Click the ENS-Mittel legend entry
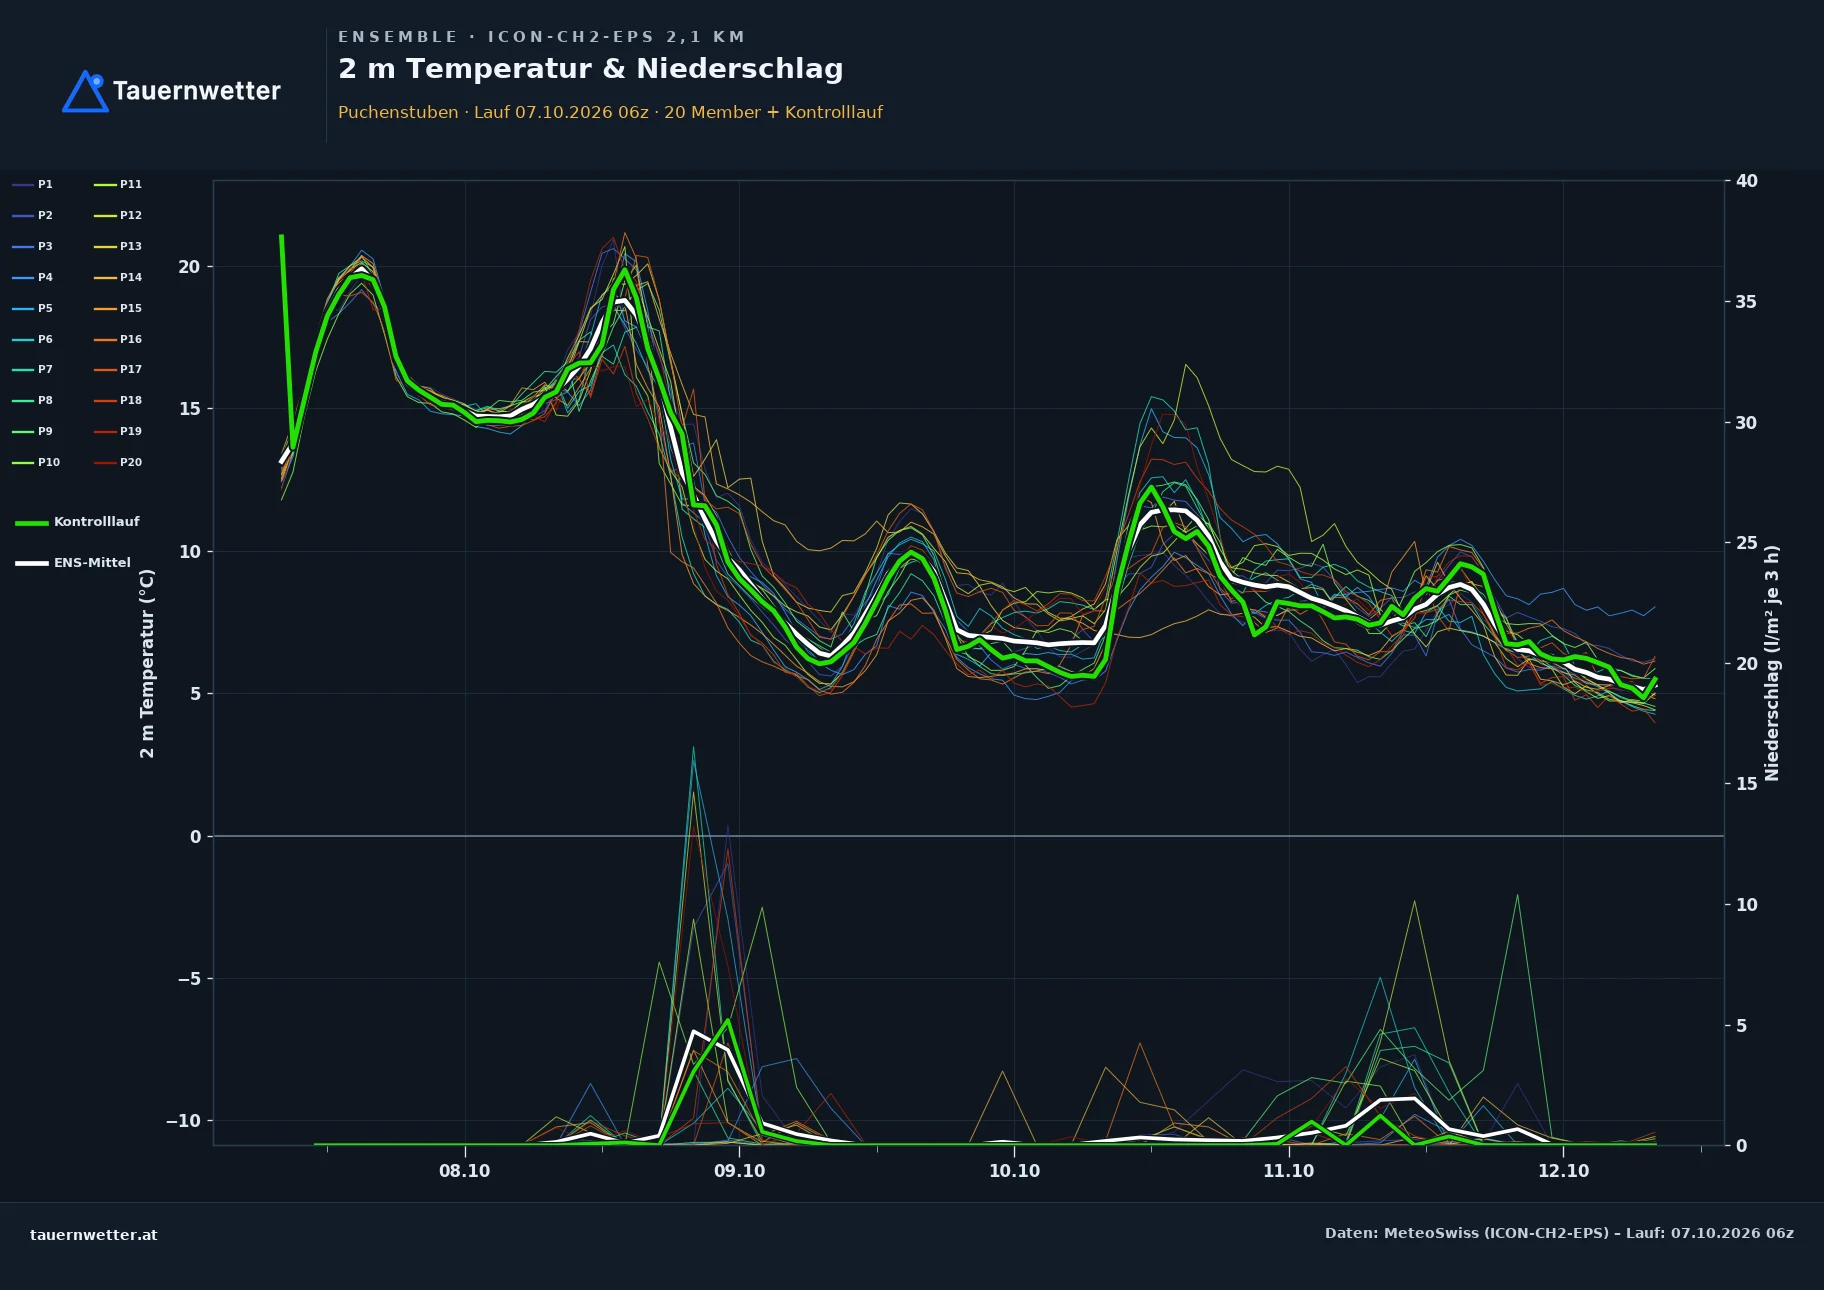1824x1290 pixels. [x=73, y=563]
